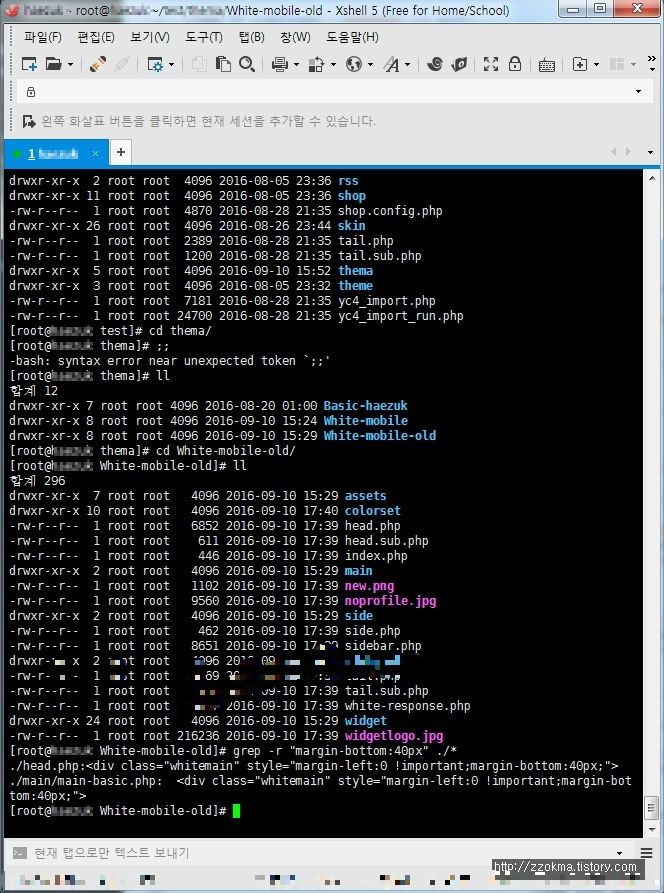Click 'yc4_import_run.php' file name
Screen dimensions: 664x893
401,316
